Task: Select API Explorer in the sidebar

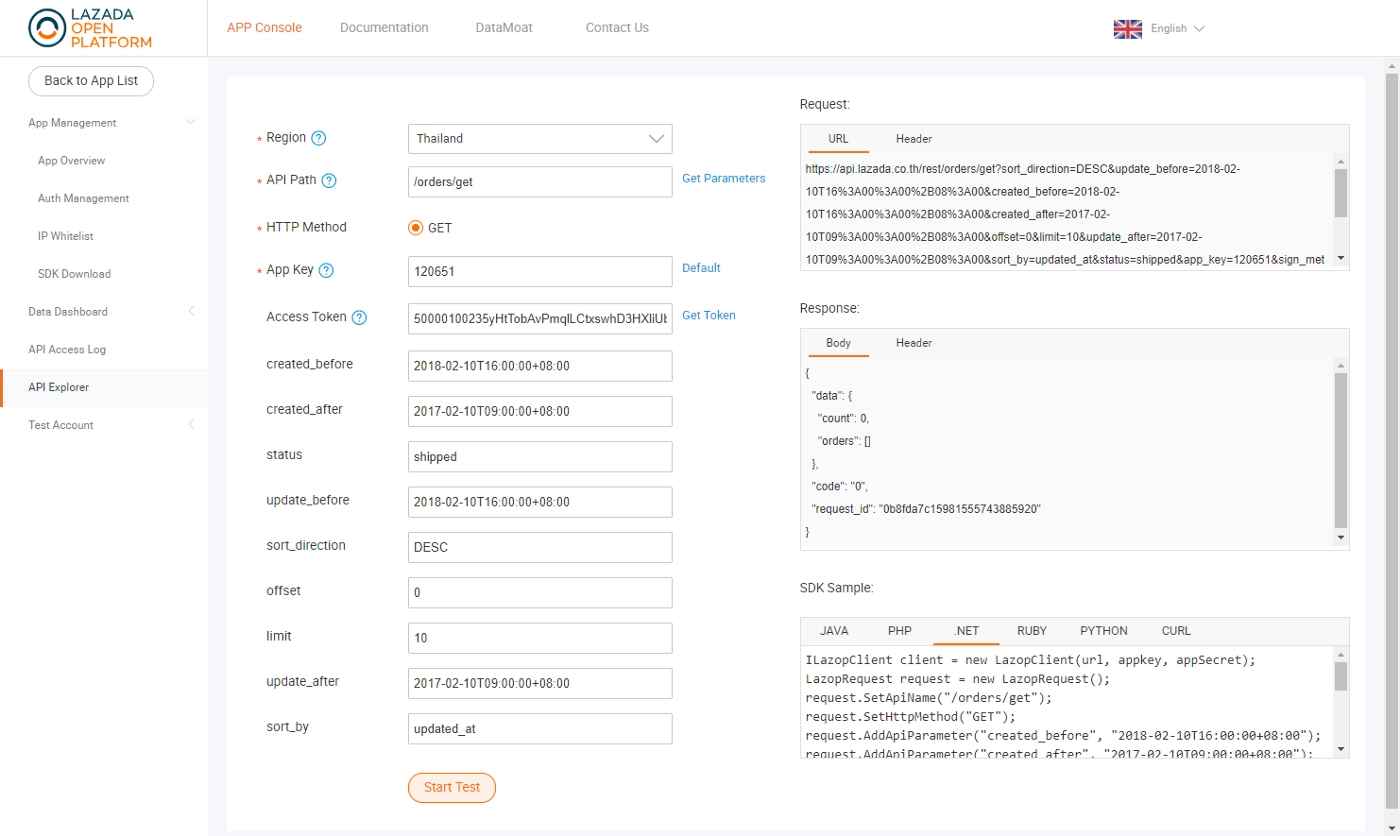Action: click(104, 387)
